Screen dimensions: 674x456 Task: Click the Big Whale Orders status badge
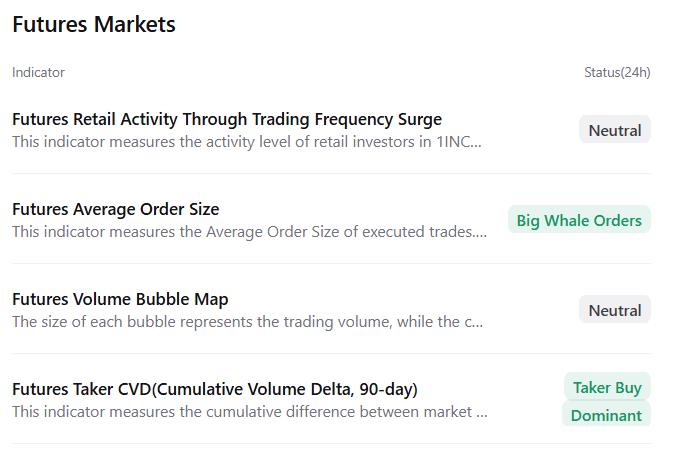(579, 220)
